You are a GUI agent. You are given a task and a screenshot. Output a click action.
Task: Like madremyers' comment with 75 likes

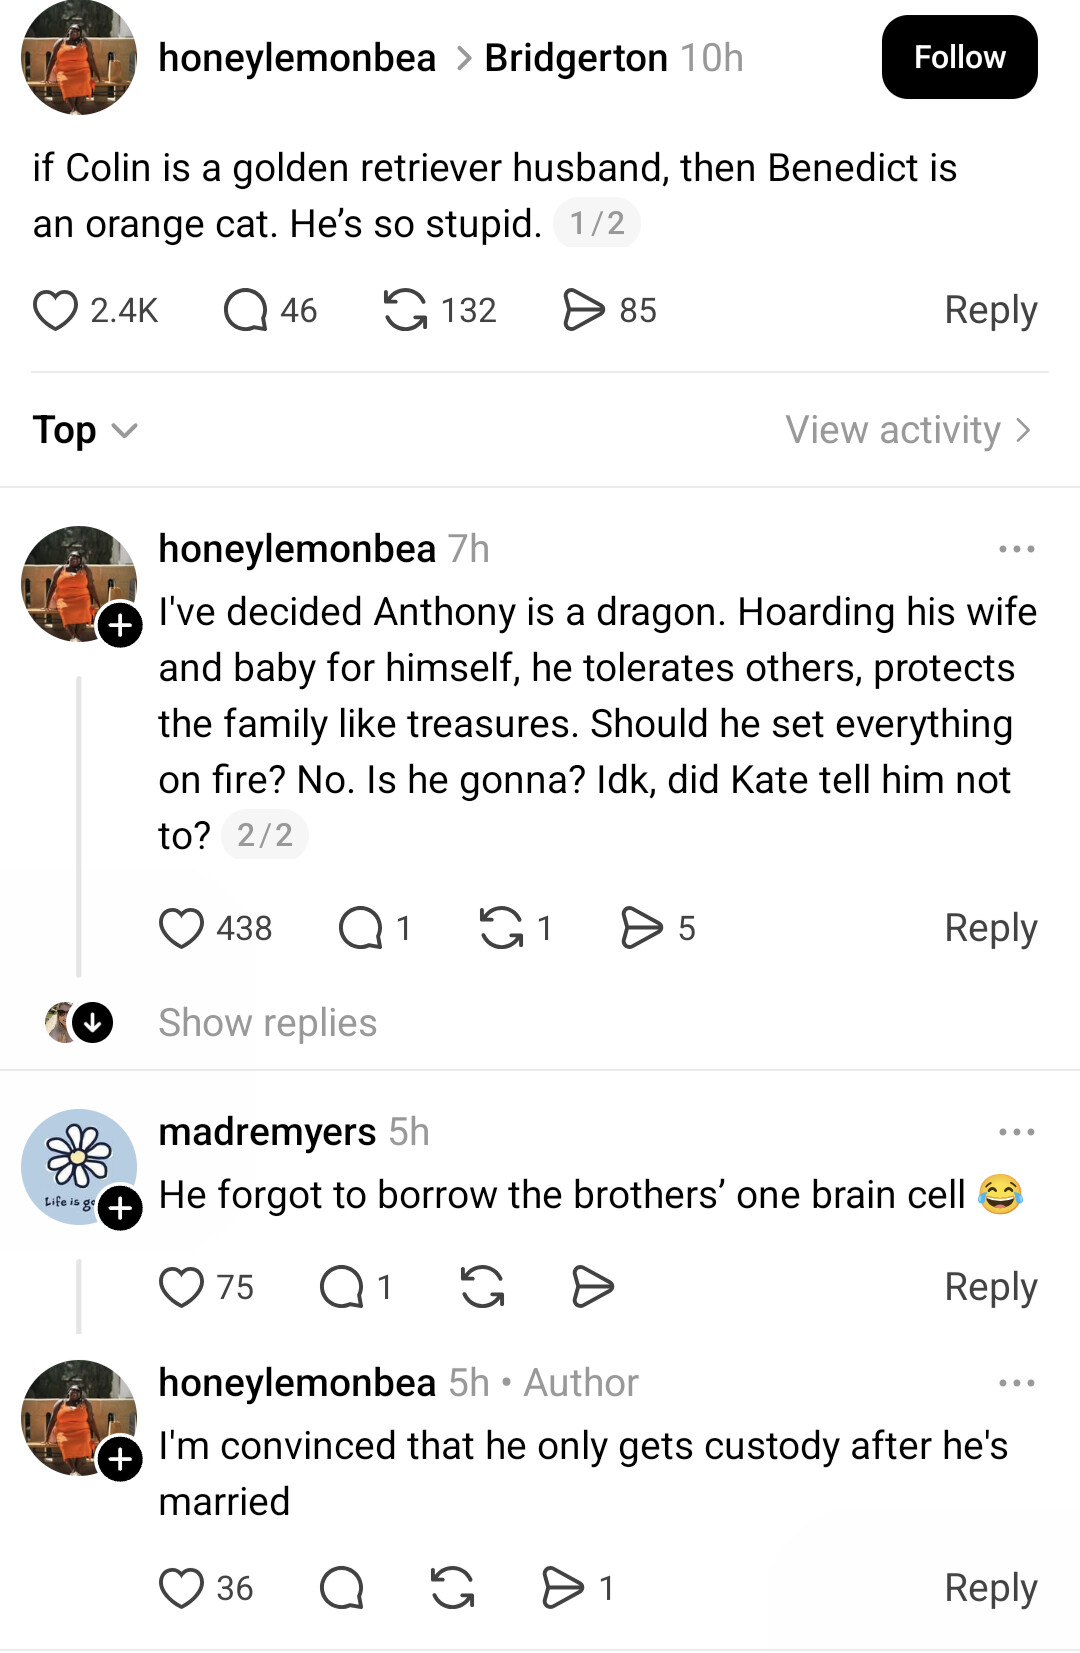tap(182, 1287)
